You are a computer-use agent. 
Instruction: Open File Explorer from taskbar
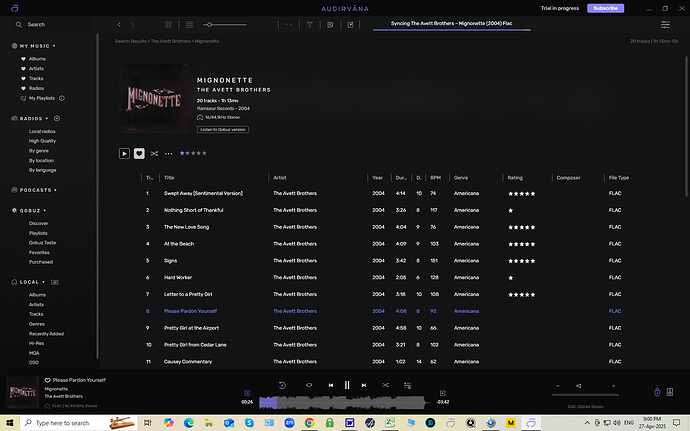click(209, 423)
